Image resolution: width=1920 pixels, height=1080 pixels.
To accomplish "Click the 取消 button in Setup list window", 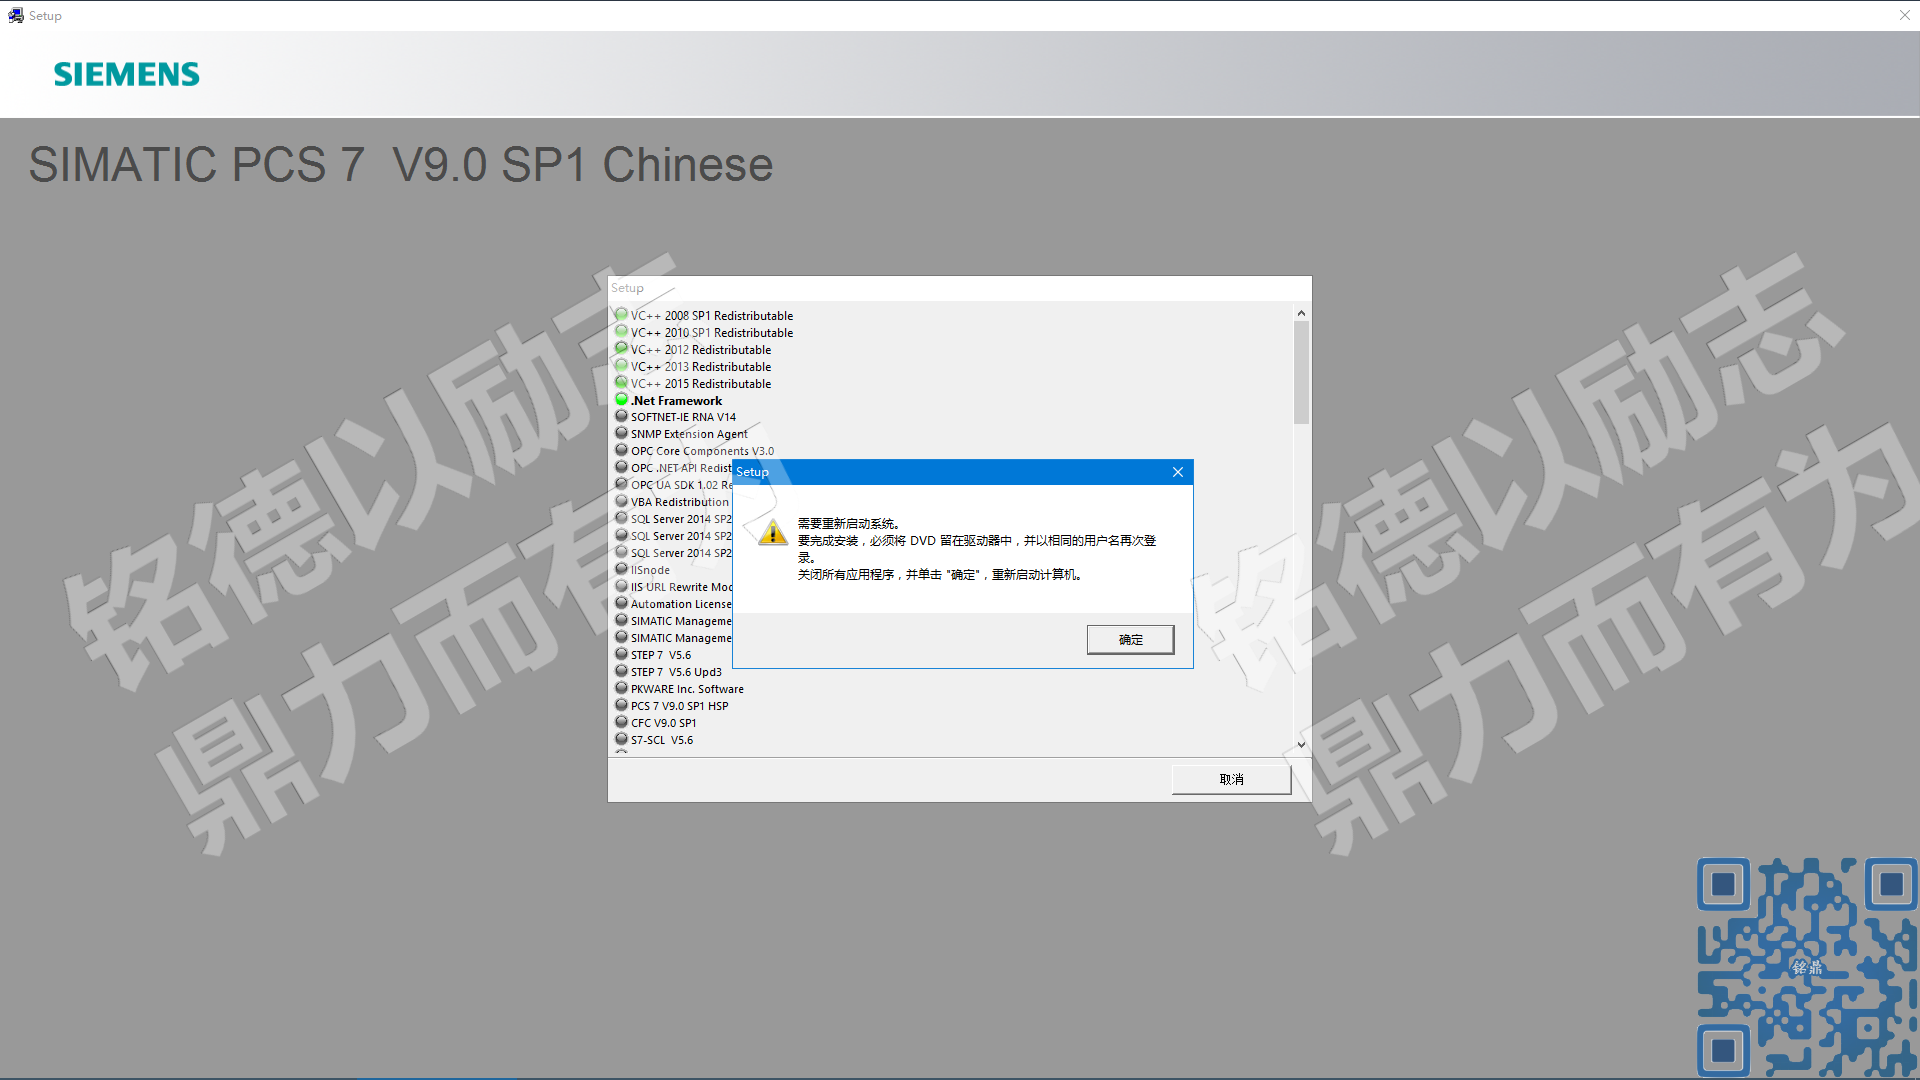I will tap(1231, 779).
